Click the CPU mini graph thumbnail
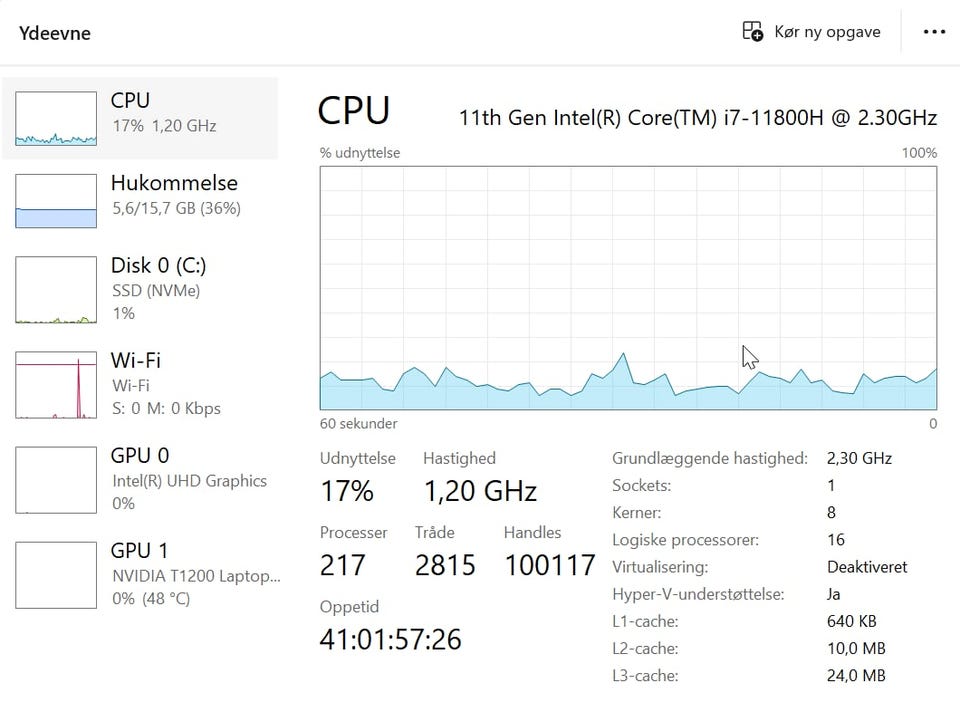Screen dimensions: 960x712 pos(56,117)
